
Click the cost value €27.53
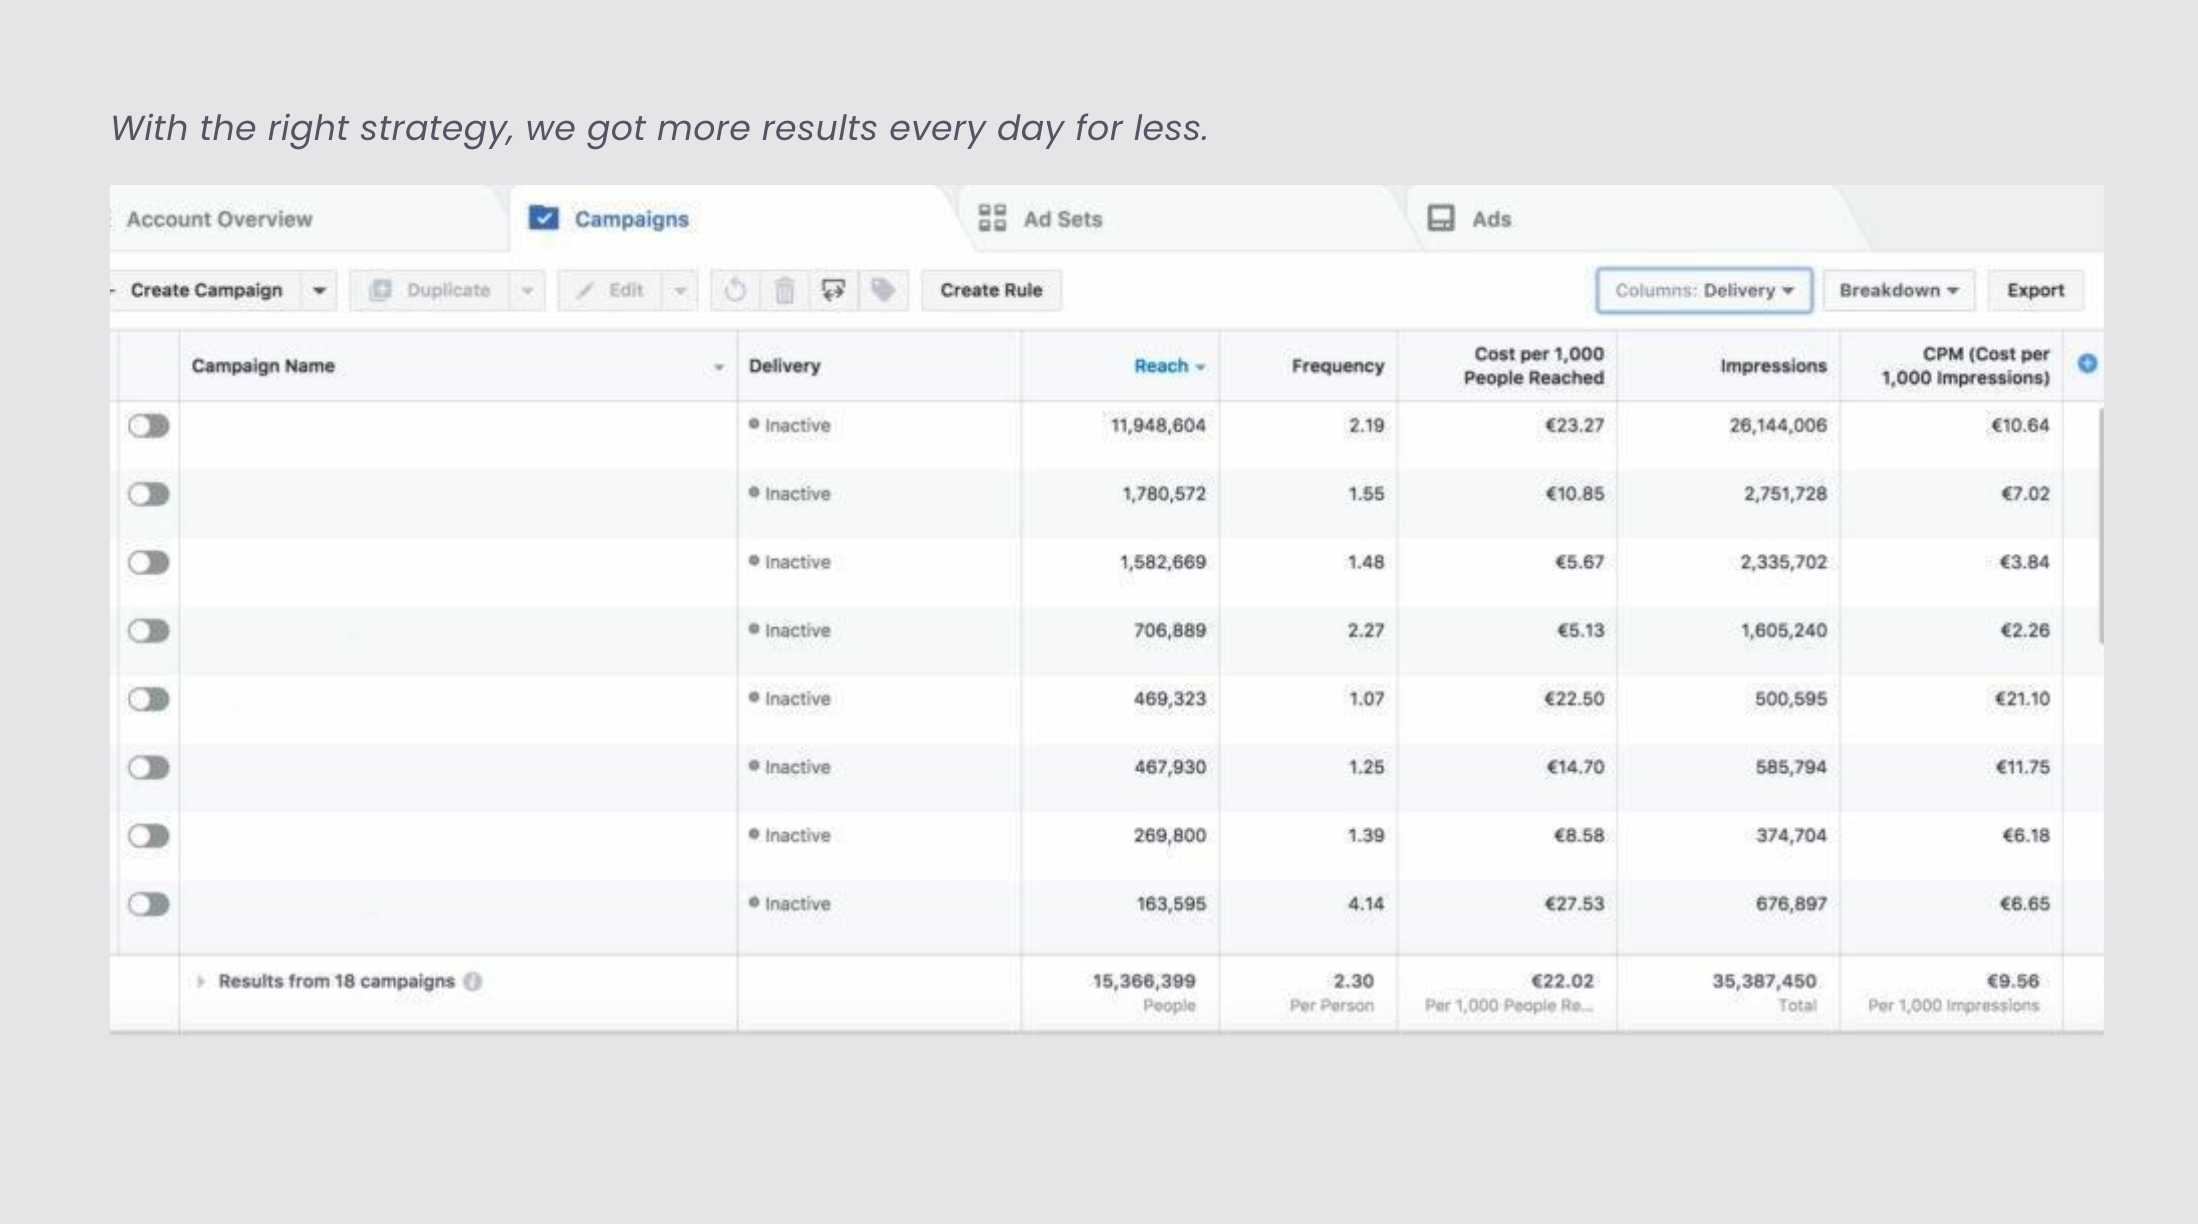(x=1574, y=904)
